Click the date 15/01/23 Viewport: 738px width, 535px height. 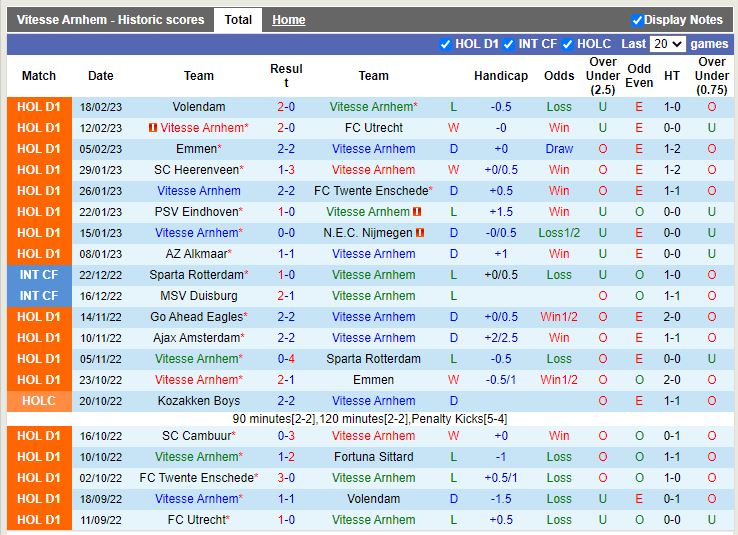[x=101, y=233]
